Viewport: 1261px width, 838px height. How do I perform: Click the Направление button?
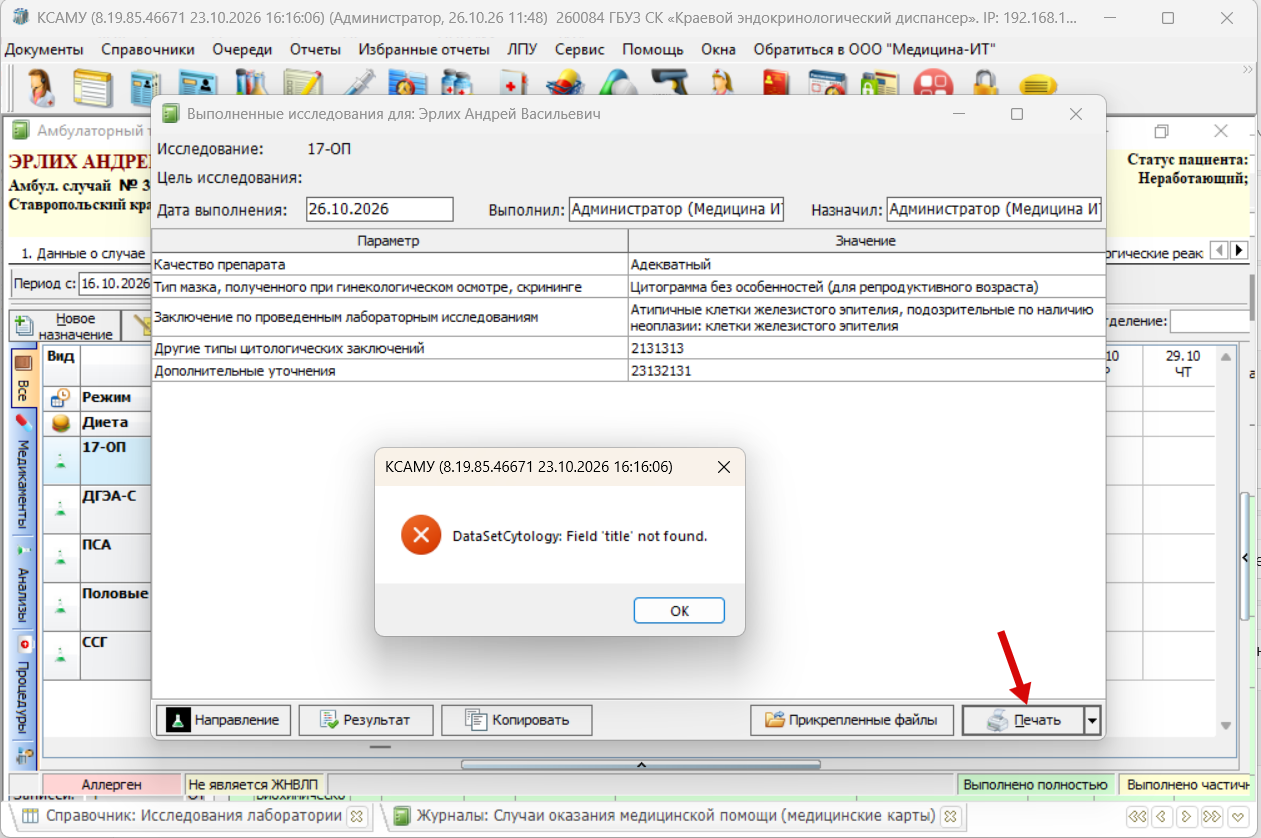(224, 719)
